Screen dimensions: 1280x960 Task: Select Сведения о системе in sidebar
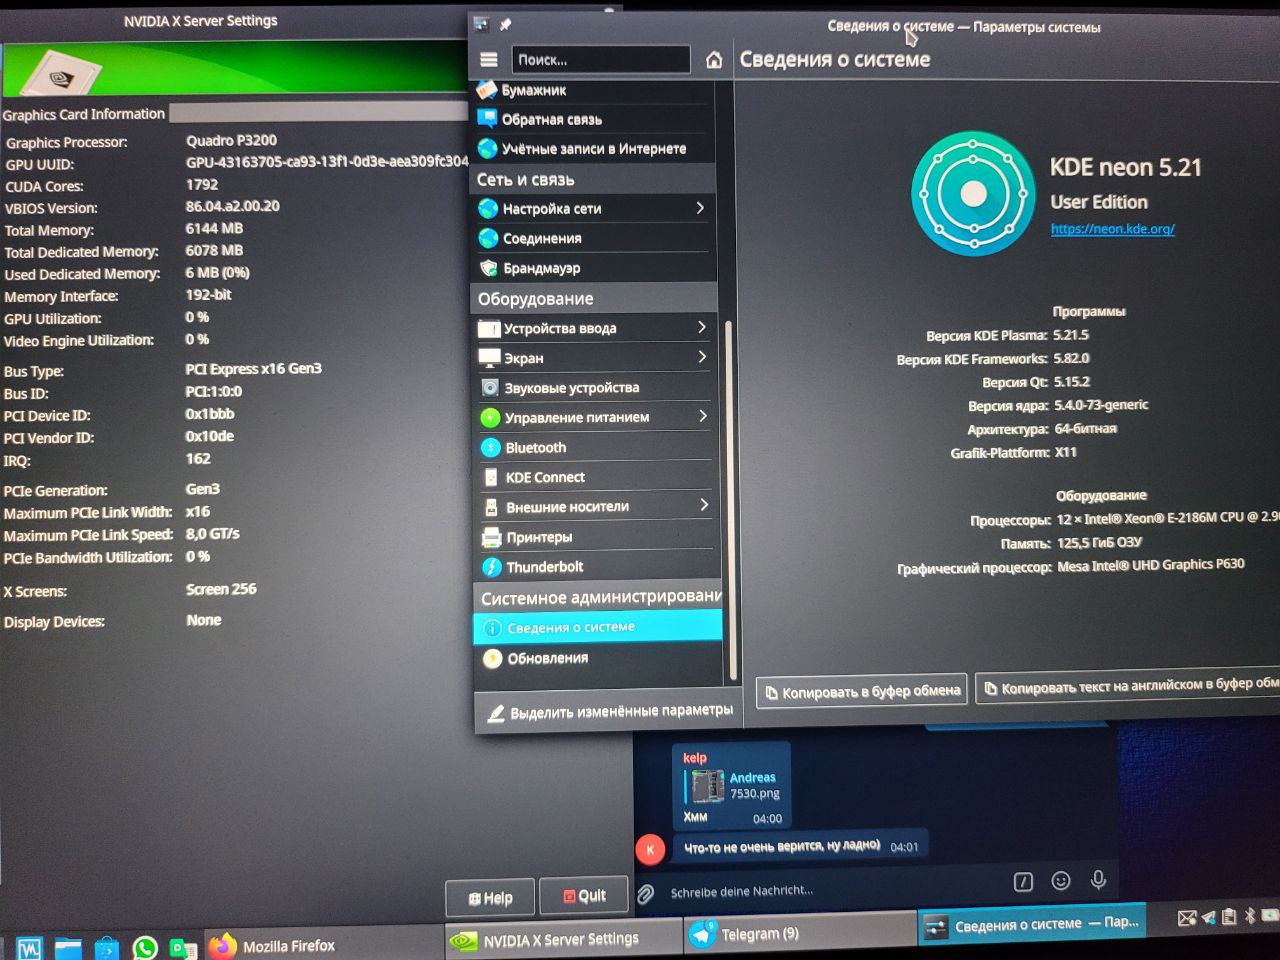pos(597,627)
